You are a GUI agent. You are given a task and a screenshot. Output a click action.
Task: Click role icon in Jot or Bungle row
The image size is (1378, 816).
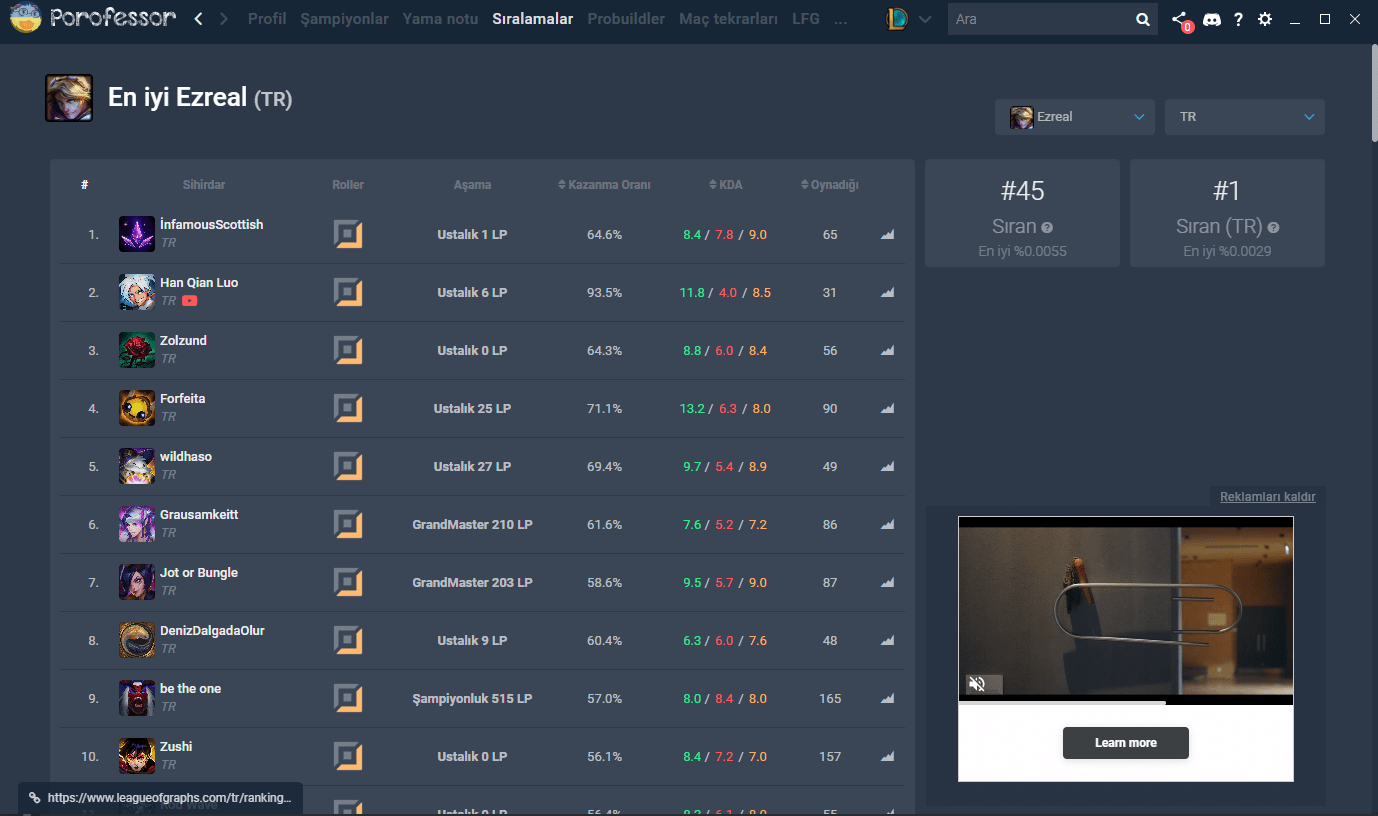(347, 583)
